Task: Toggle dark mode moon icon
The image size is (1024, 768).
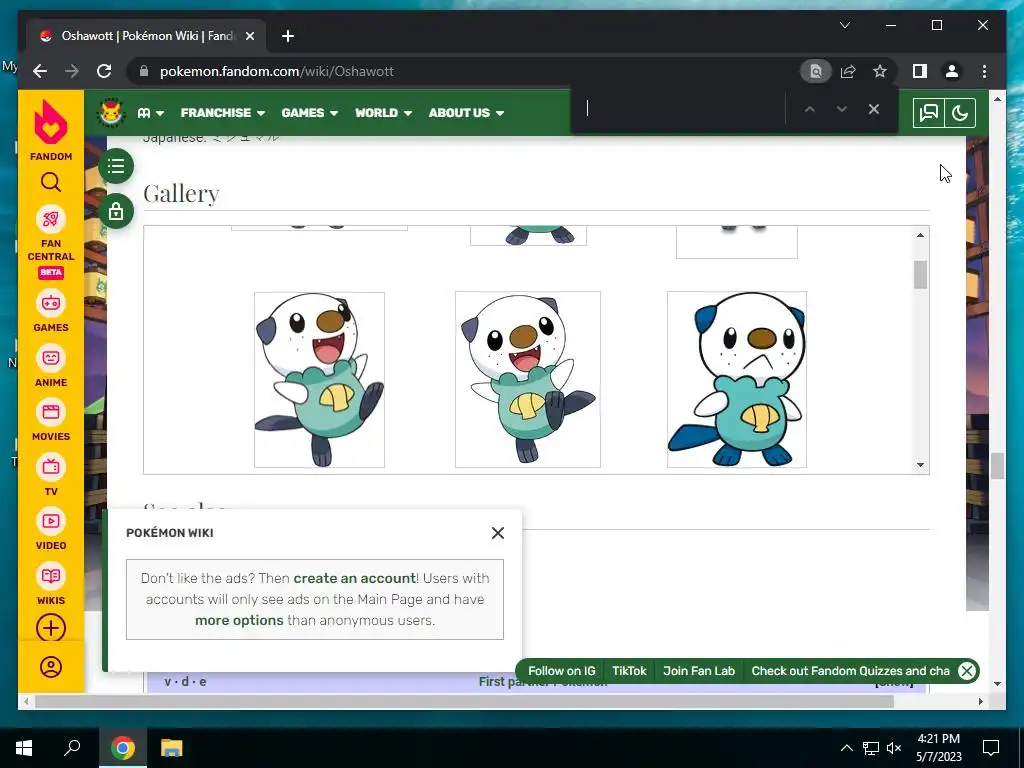Action: pyautogui.click(x=960, y=113)
